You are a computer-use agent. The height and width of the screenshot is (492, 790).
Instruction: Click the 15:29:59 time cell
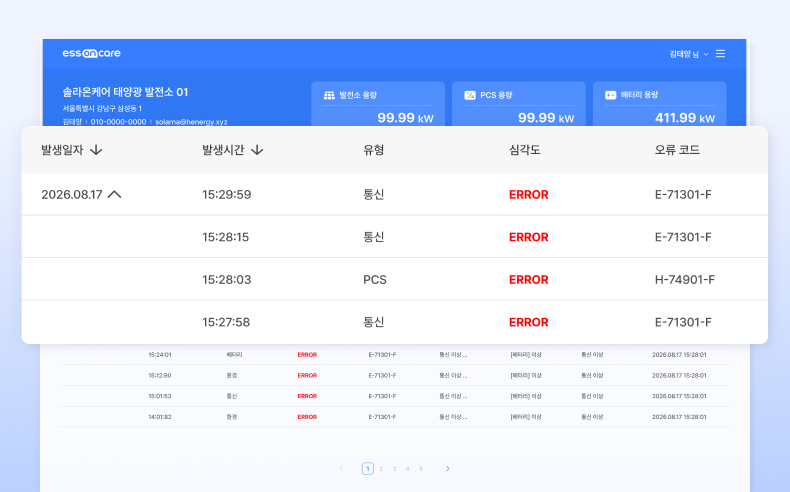(x=227, y=194)
